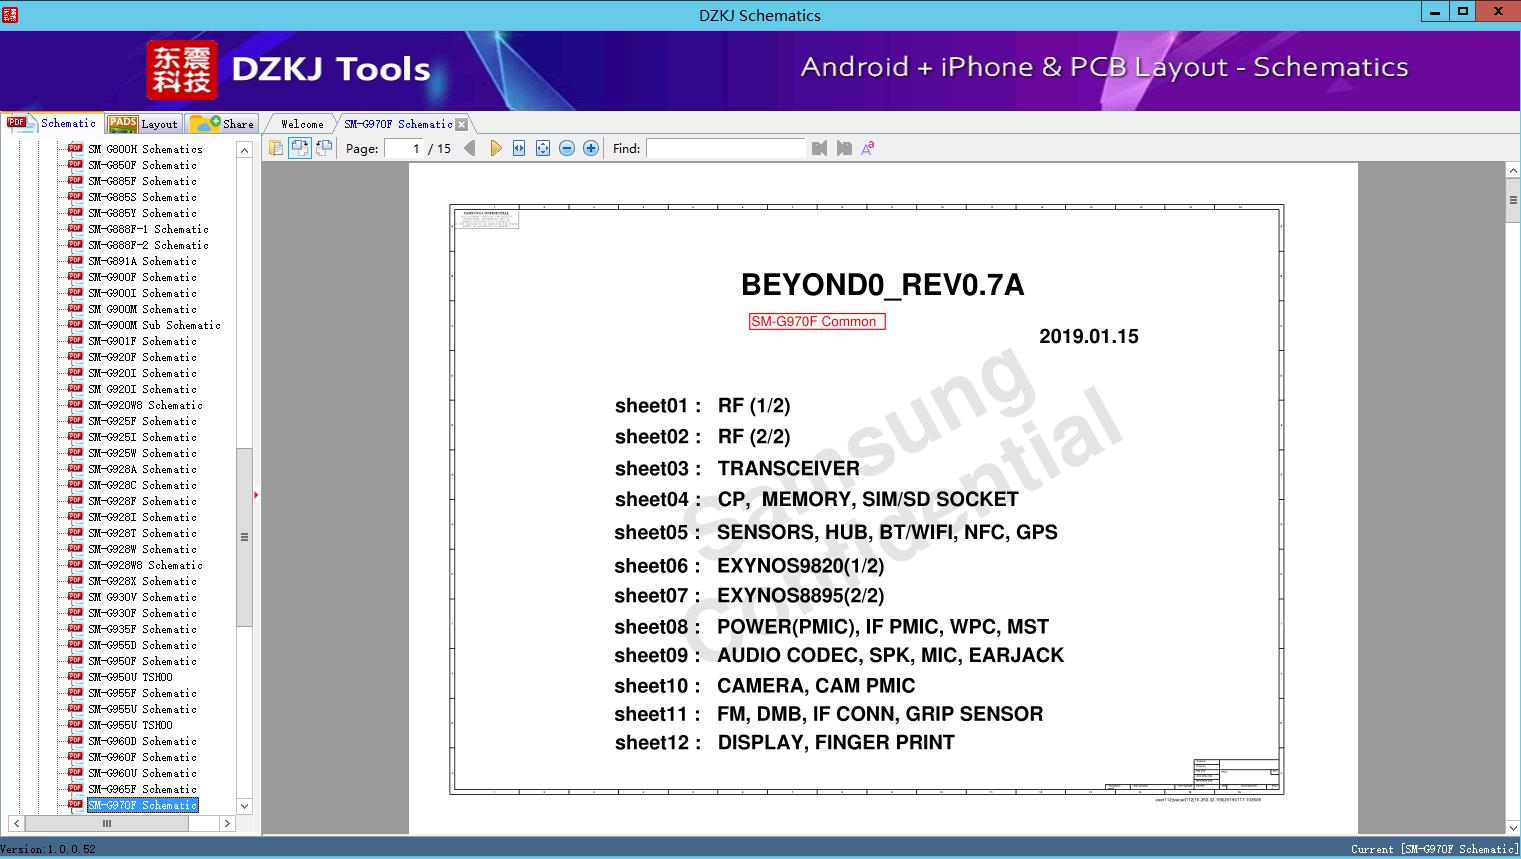Select SM-G955U TSHOO entry
This screenshot has width=1521, height=859.
[130, 725]
